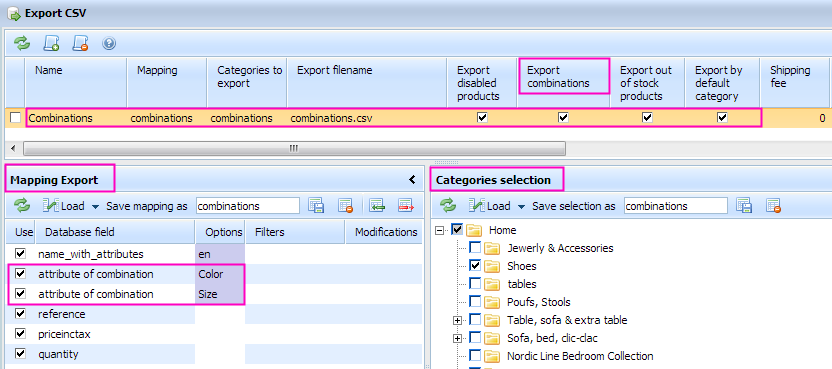Image resolution: width=832 pixels, height=369 pixels.
Task: Check the Table, sofa & extra table checkbox
Action: (475, 320)
